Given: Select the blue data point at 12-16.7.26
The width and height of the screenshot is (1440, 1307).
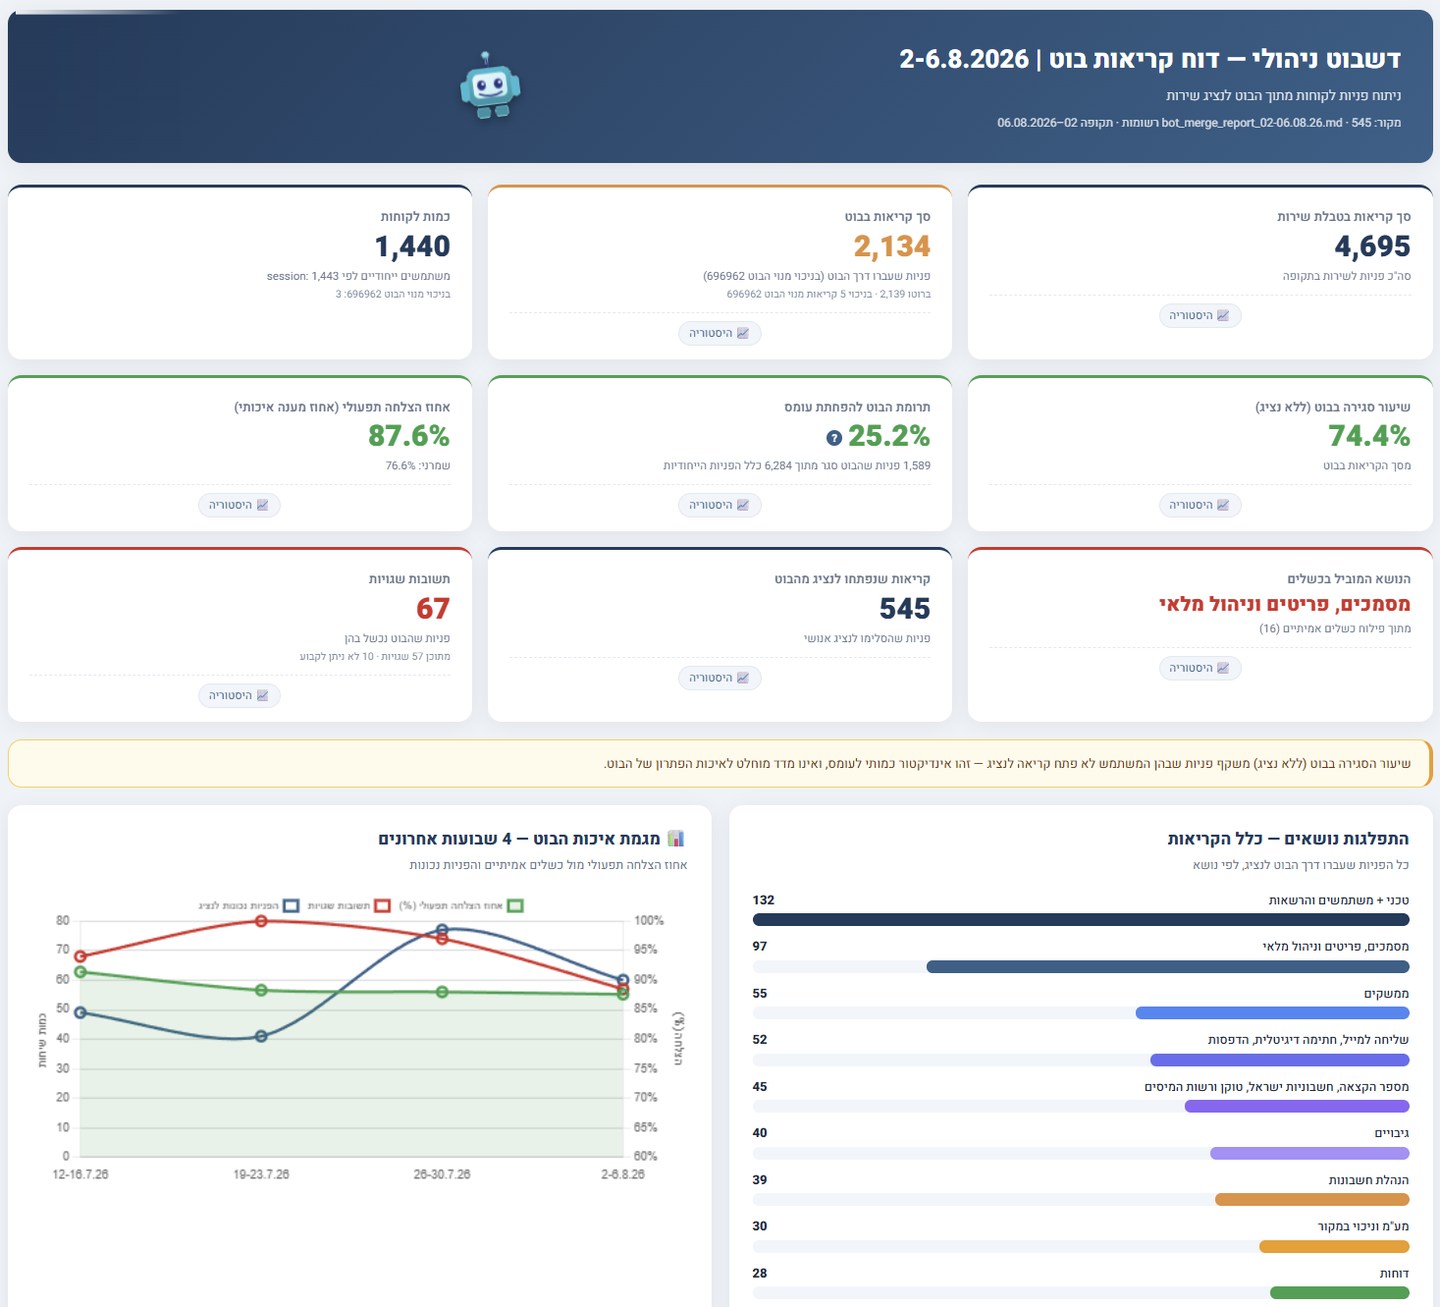Looking at the screenshot, I should tap(80, 1012).
